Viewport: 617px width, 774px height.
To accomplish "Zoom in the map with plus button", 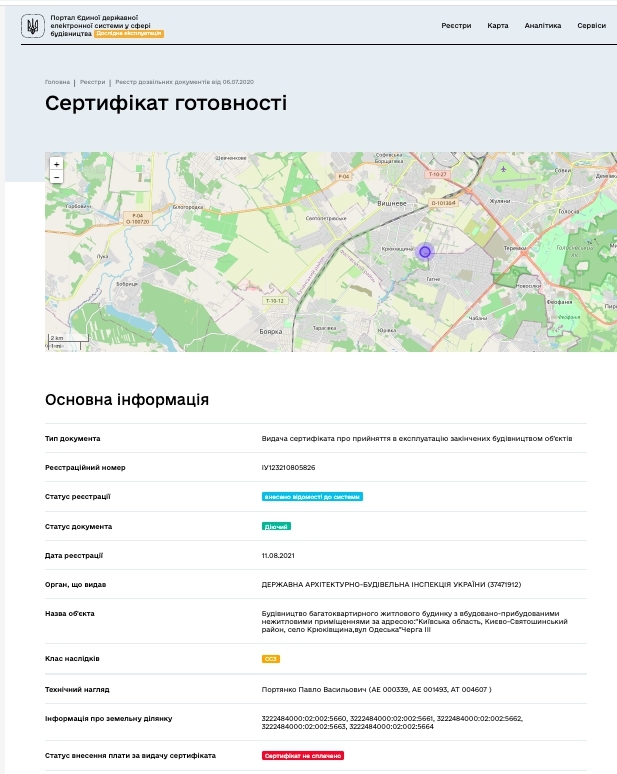I will tap(57, 164).
